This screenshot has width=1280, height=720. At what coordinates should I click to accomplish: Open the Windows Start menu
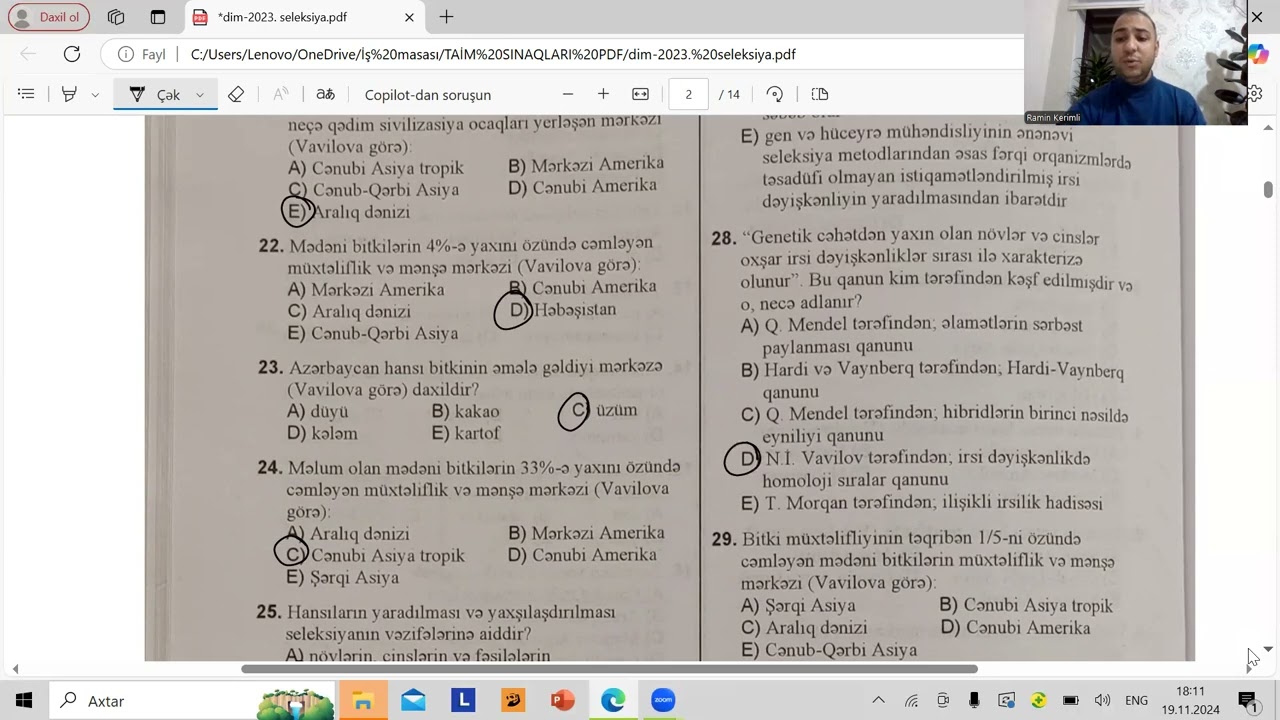pyautogui.click(x=24, y=701)
